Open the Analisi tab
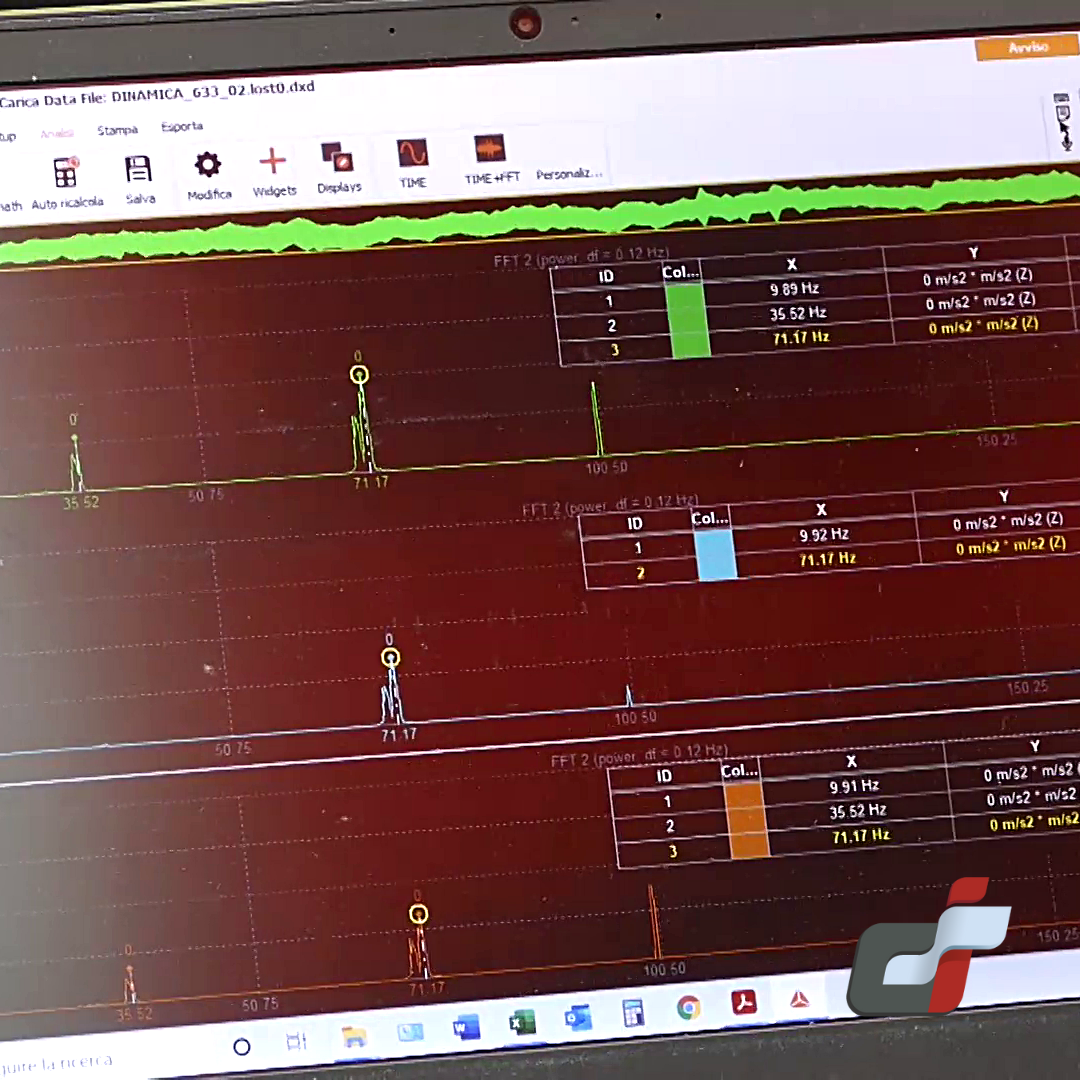This screenshot has height=1080, width=1080. tap(57, 133)
